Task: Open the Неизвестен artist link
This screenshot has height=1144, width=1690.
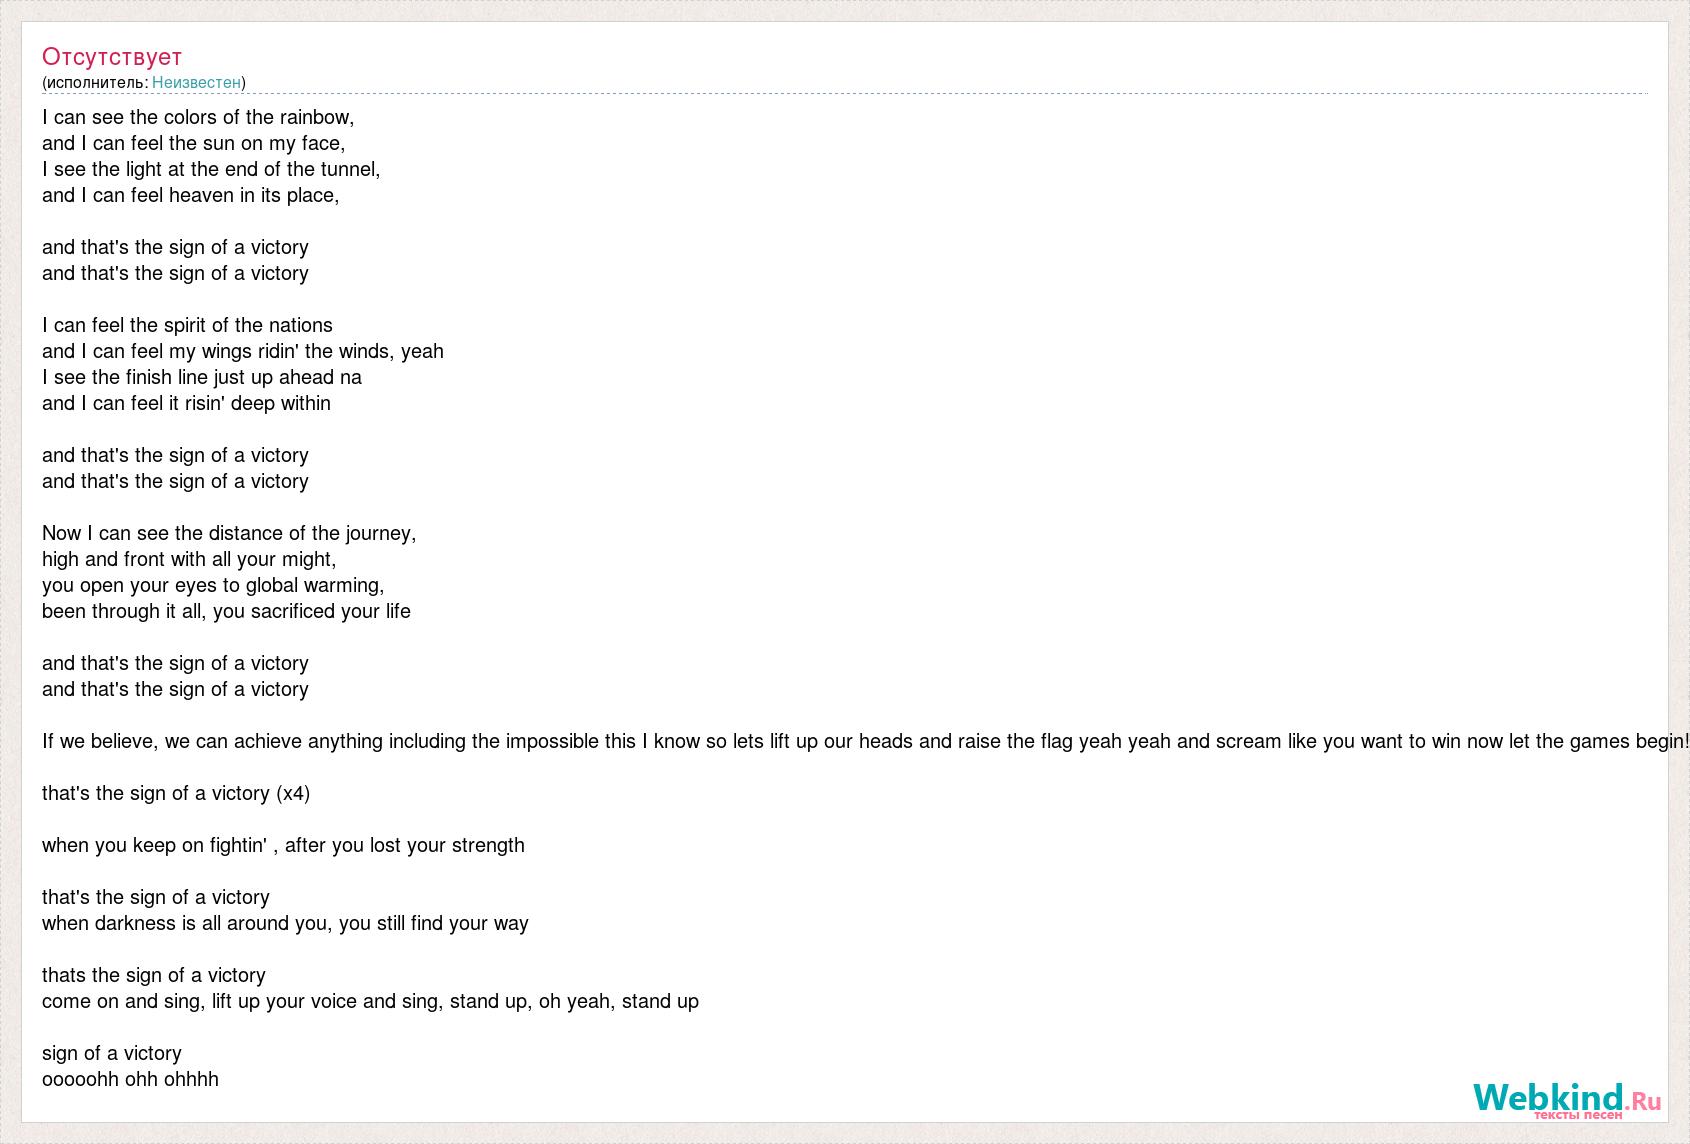Action: click(x=196, y=82)
